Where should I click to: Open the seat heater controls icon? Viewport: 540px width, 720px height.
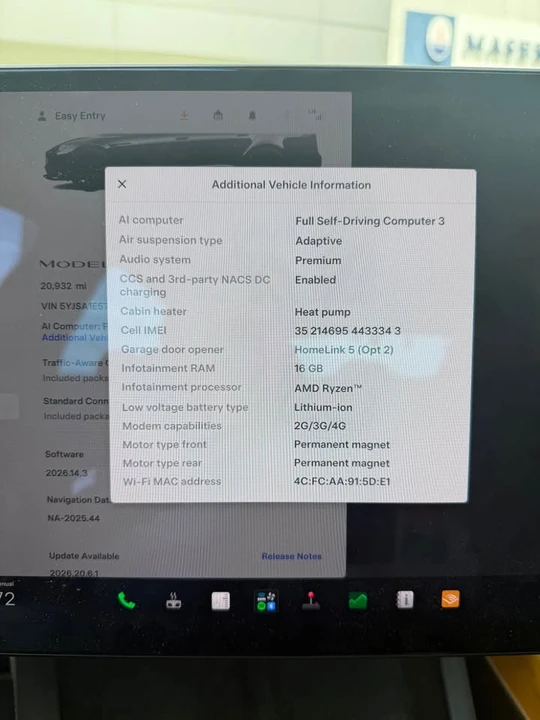[x=174, y=601]
